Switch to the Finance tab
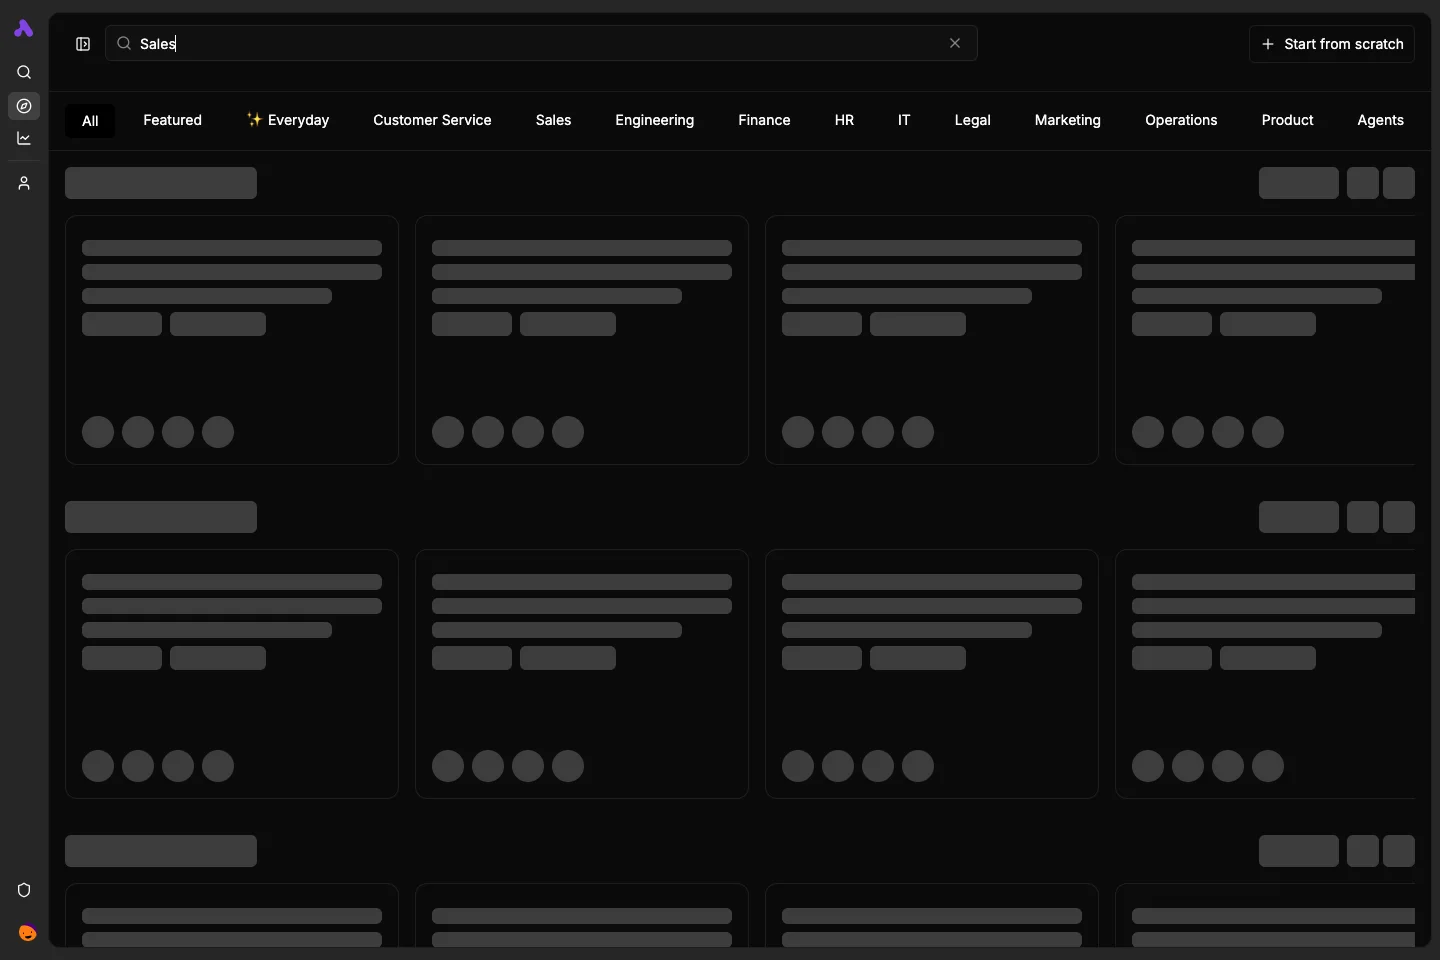 [x=764, y=120]
